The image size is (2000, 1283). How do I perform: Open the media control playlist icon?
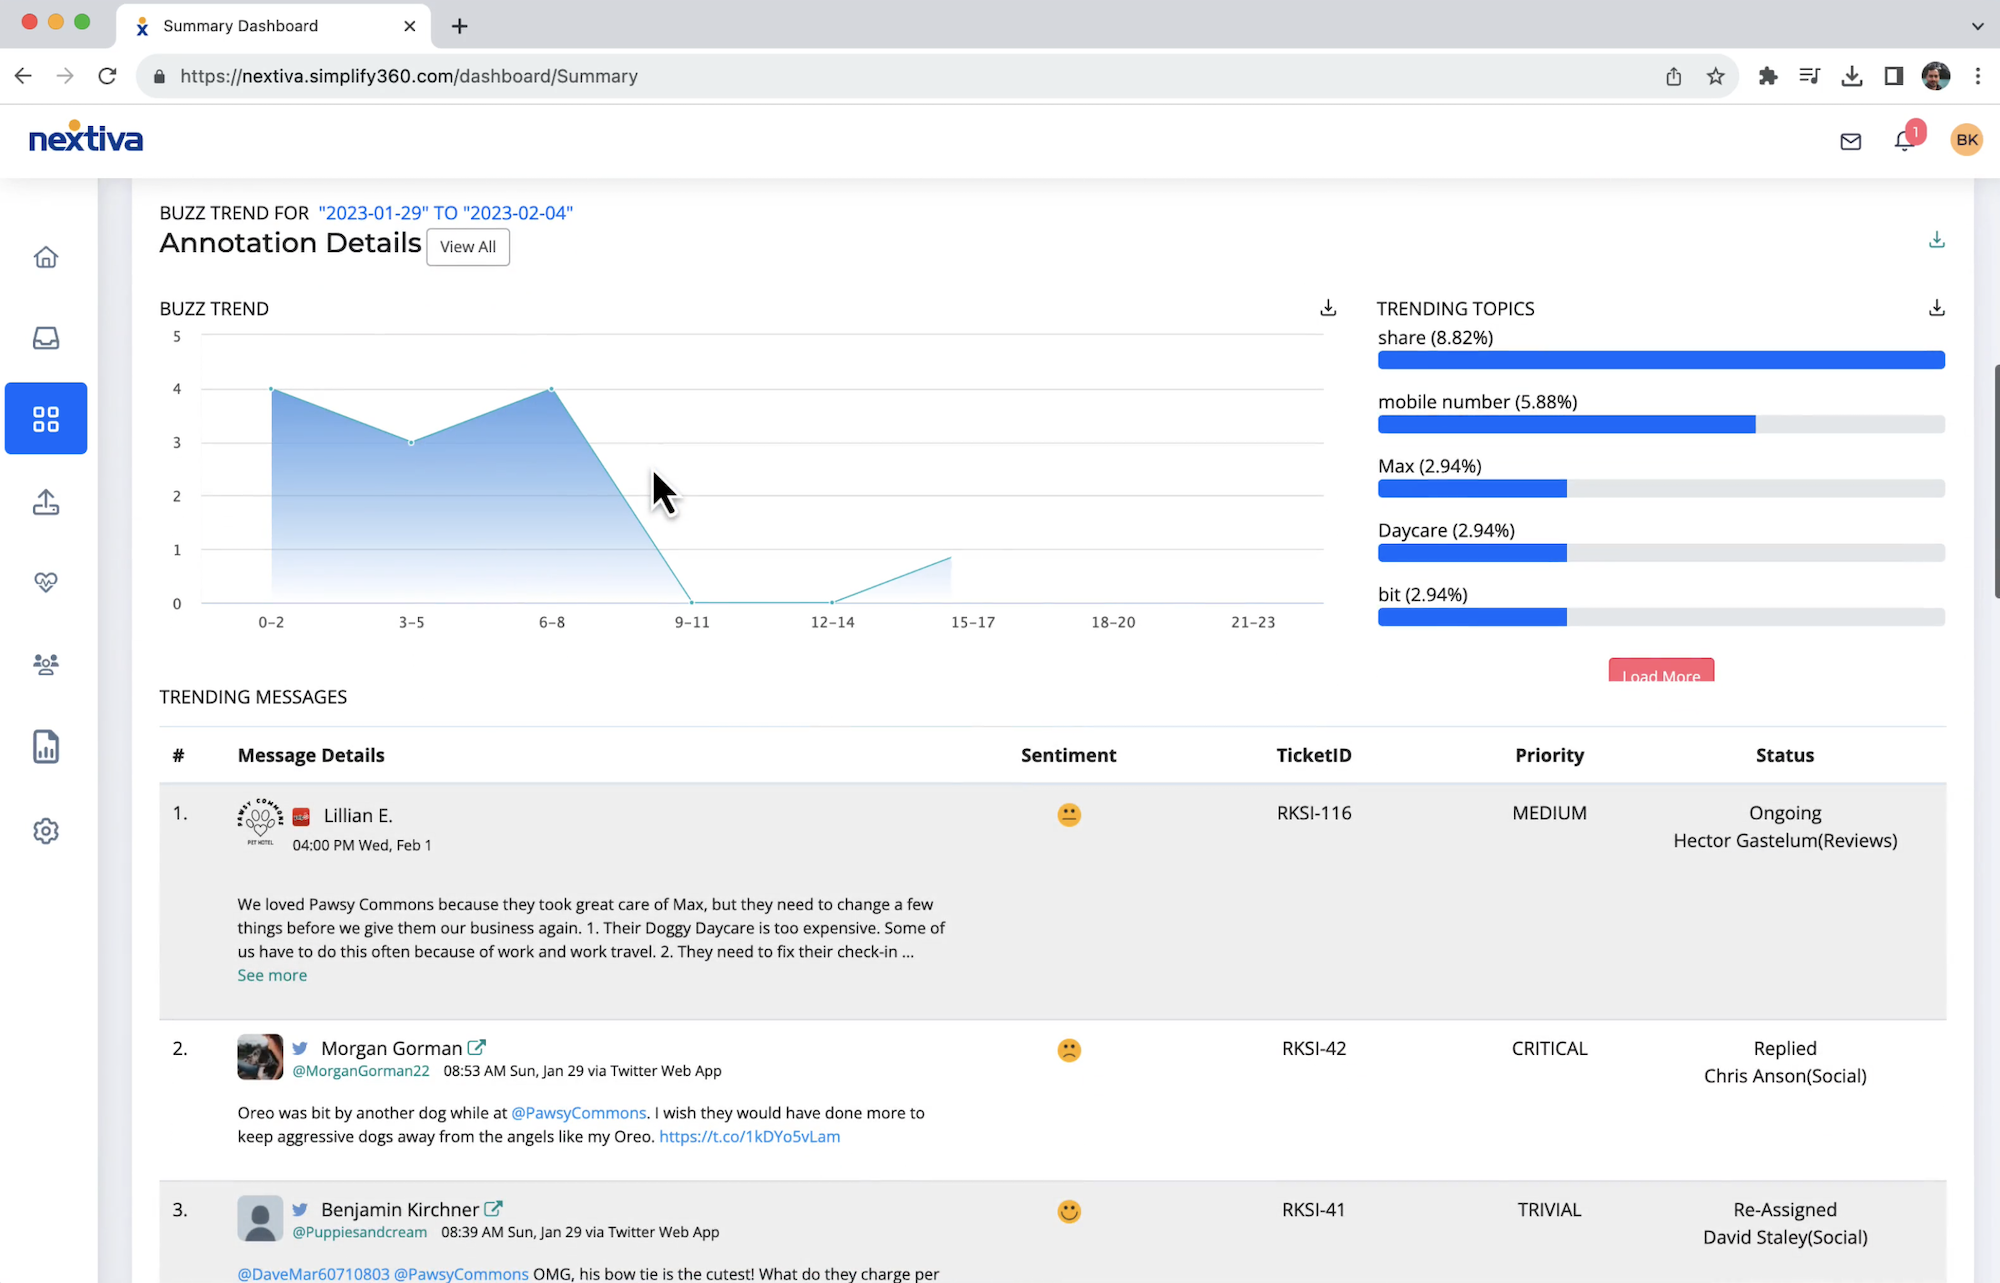tap(1810, 76)
